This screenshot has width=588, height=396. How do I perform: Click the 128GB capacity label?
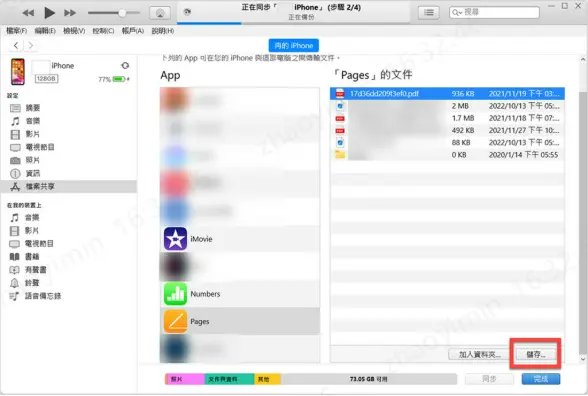point(46,79)
